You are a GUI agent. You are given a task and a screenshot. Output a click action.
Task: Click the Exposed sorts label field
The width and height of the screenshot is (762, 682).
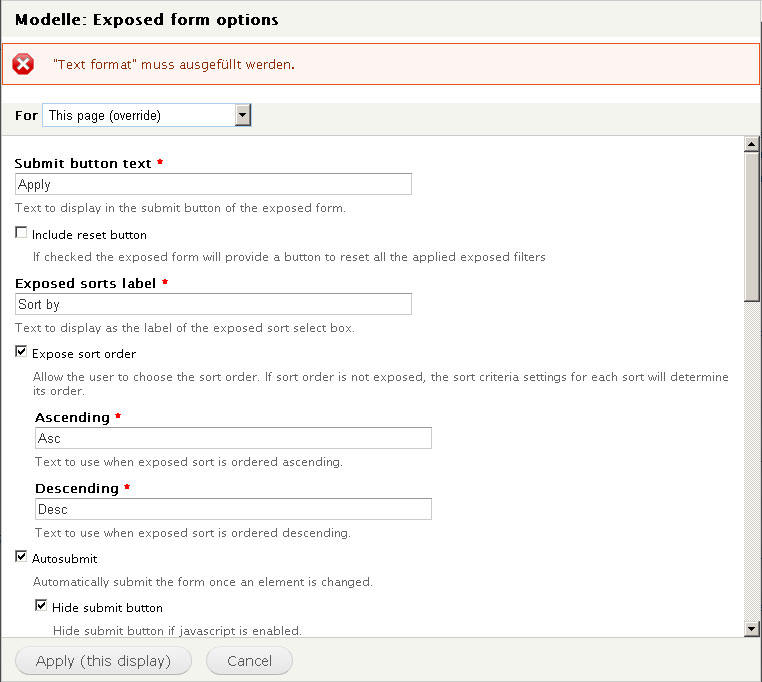(x=214, y=304)
